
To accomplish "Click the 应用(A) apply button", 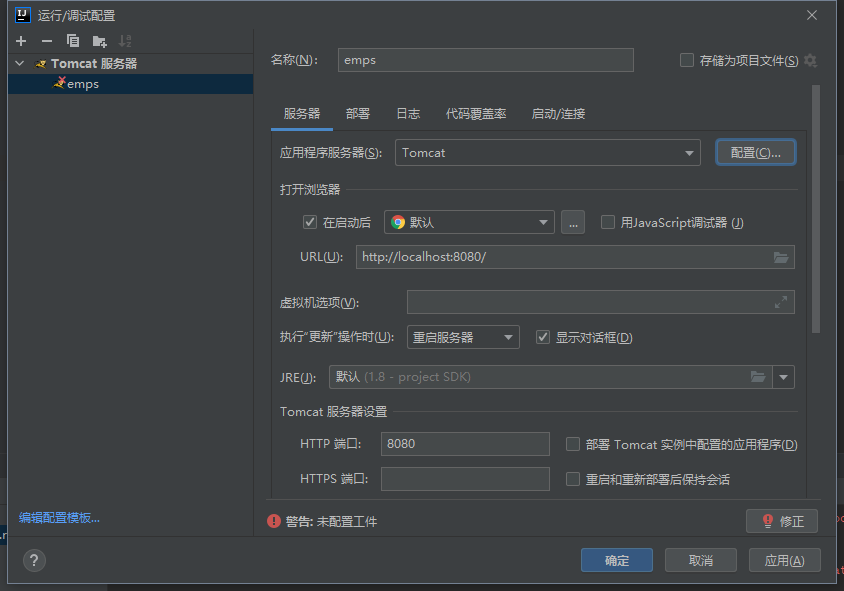I will tap(785, 560).
